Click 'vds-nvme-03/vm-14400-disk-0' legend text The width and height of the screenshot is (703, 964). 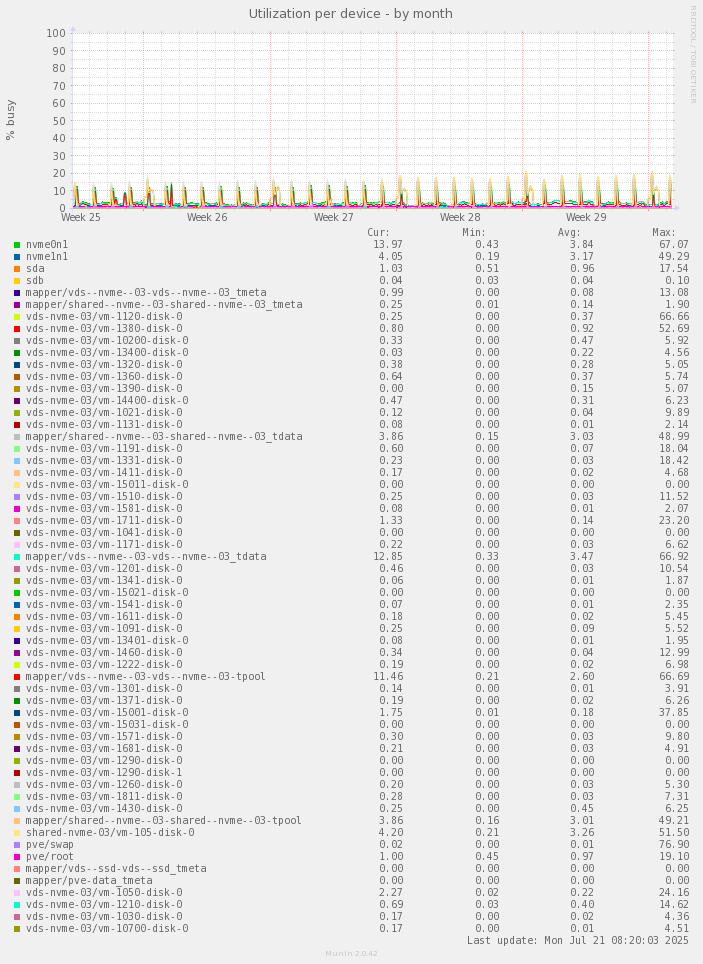[107, 400]
